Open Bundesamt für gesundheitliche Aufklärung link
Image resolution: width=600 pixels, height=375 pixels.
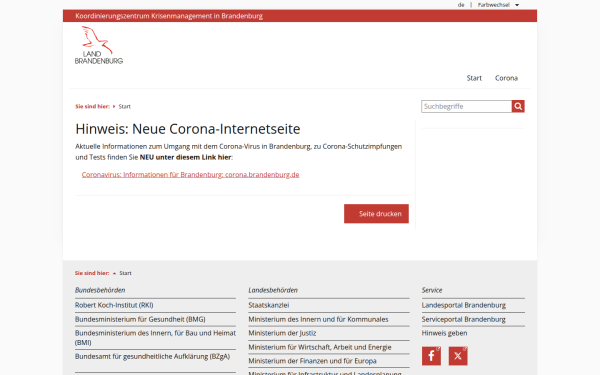pos(152,356)
